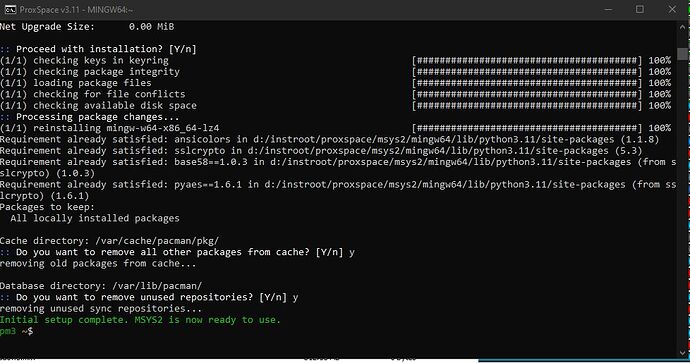Click the 'Cache directory: /var/cache/pacman/pkg/' line

click(x=109, y=241)
